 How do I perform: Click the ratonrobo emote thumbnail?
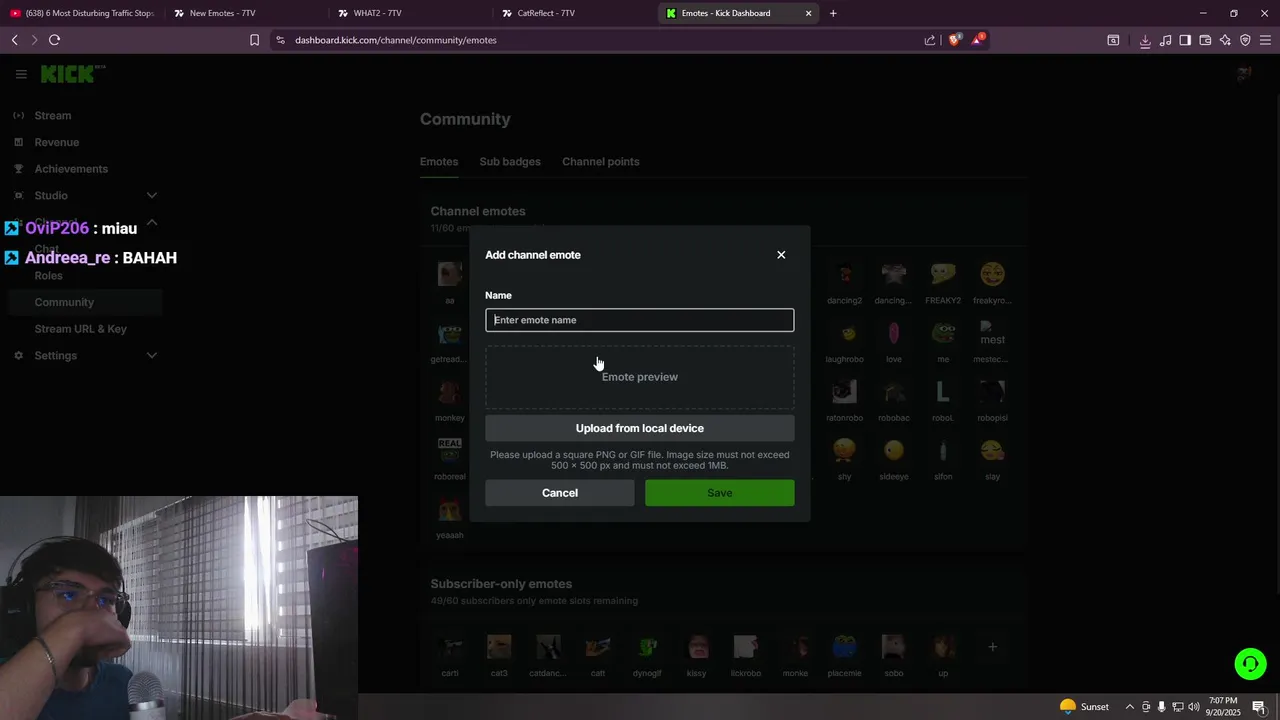[845, 392]
